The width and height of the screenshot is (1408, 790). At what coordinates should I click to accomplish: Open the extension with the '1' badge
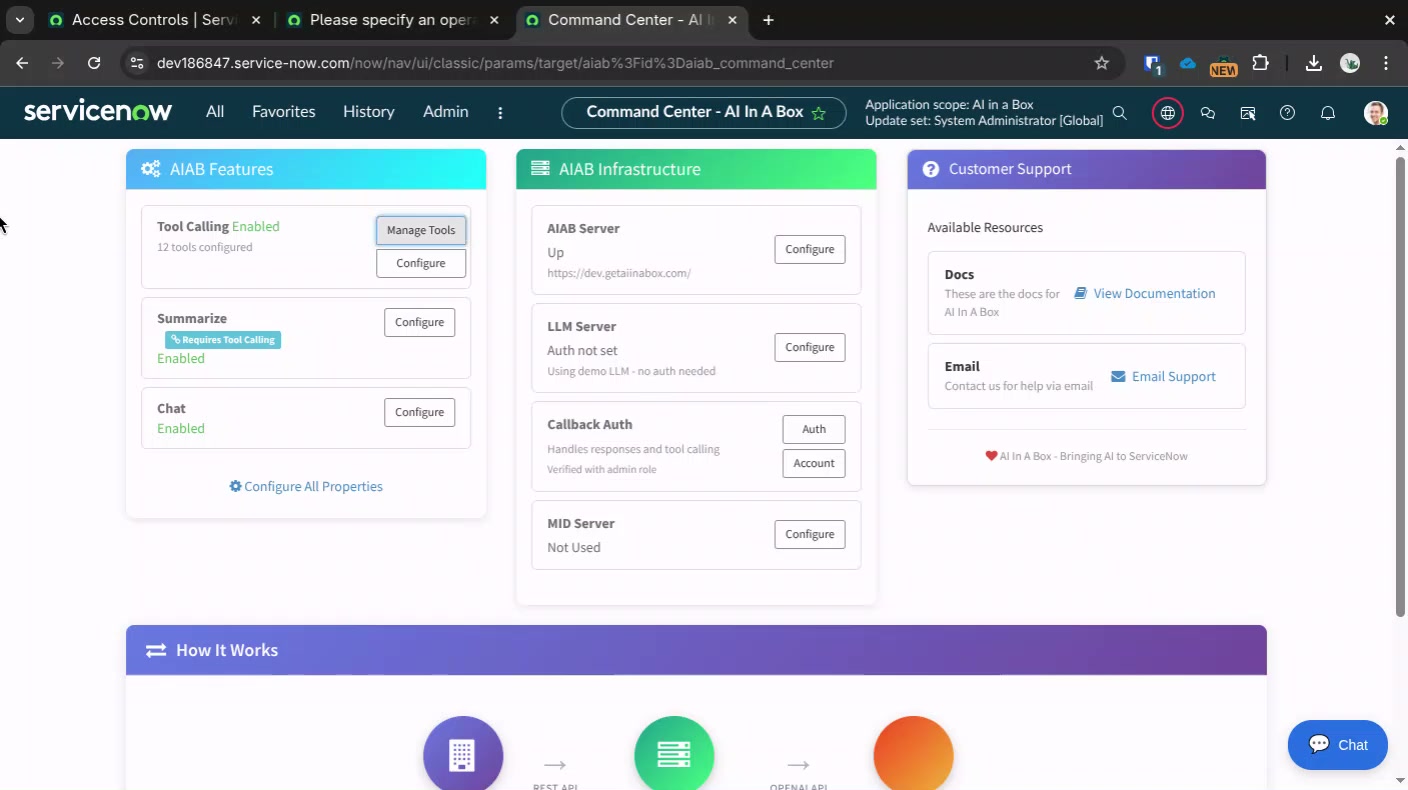click(1152, 64)
